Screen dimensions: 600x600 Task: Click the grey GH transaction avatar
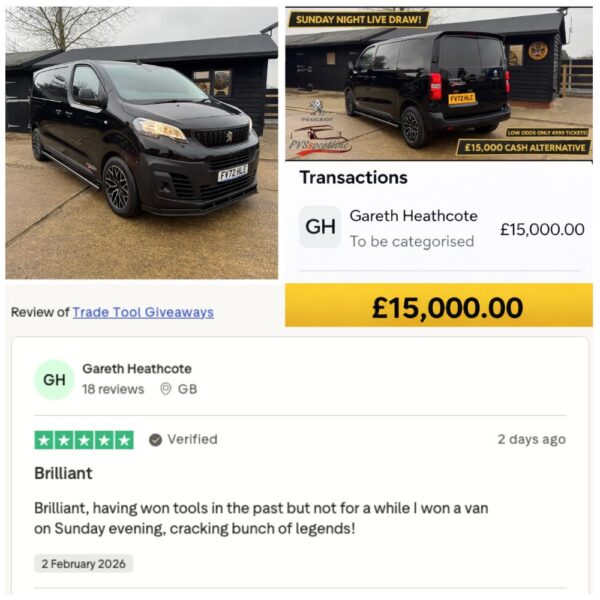(x=320, y=227)
